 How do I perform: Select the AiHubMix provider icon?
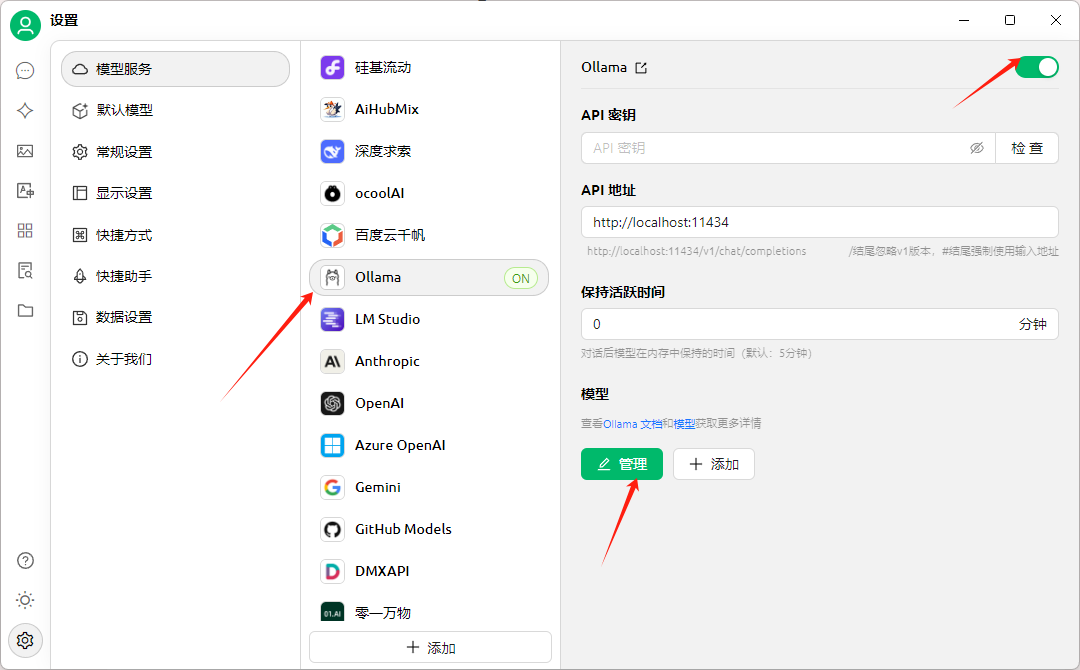pyautogui.click(x=333, y=109)
